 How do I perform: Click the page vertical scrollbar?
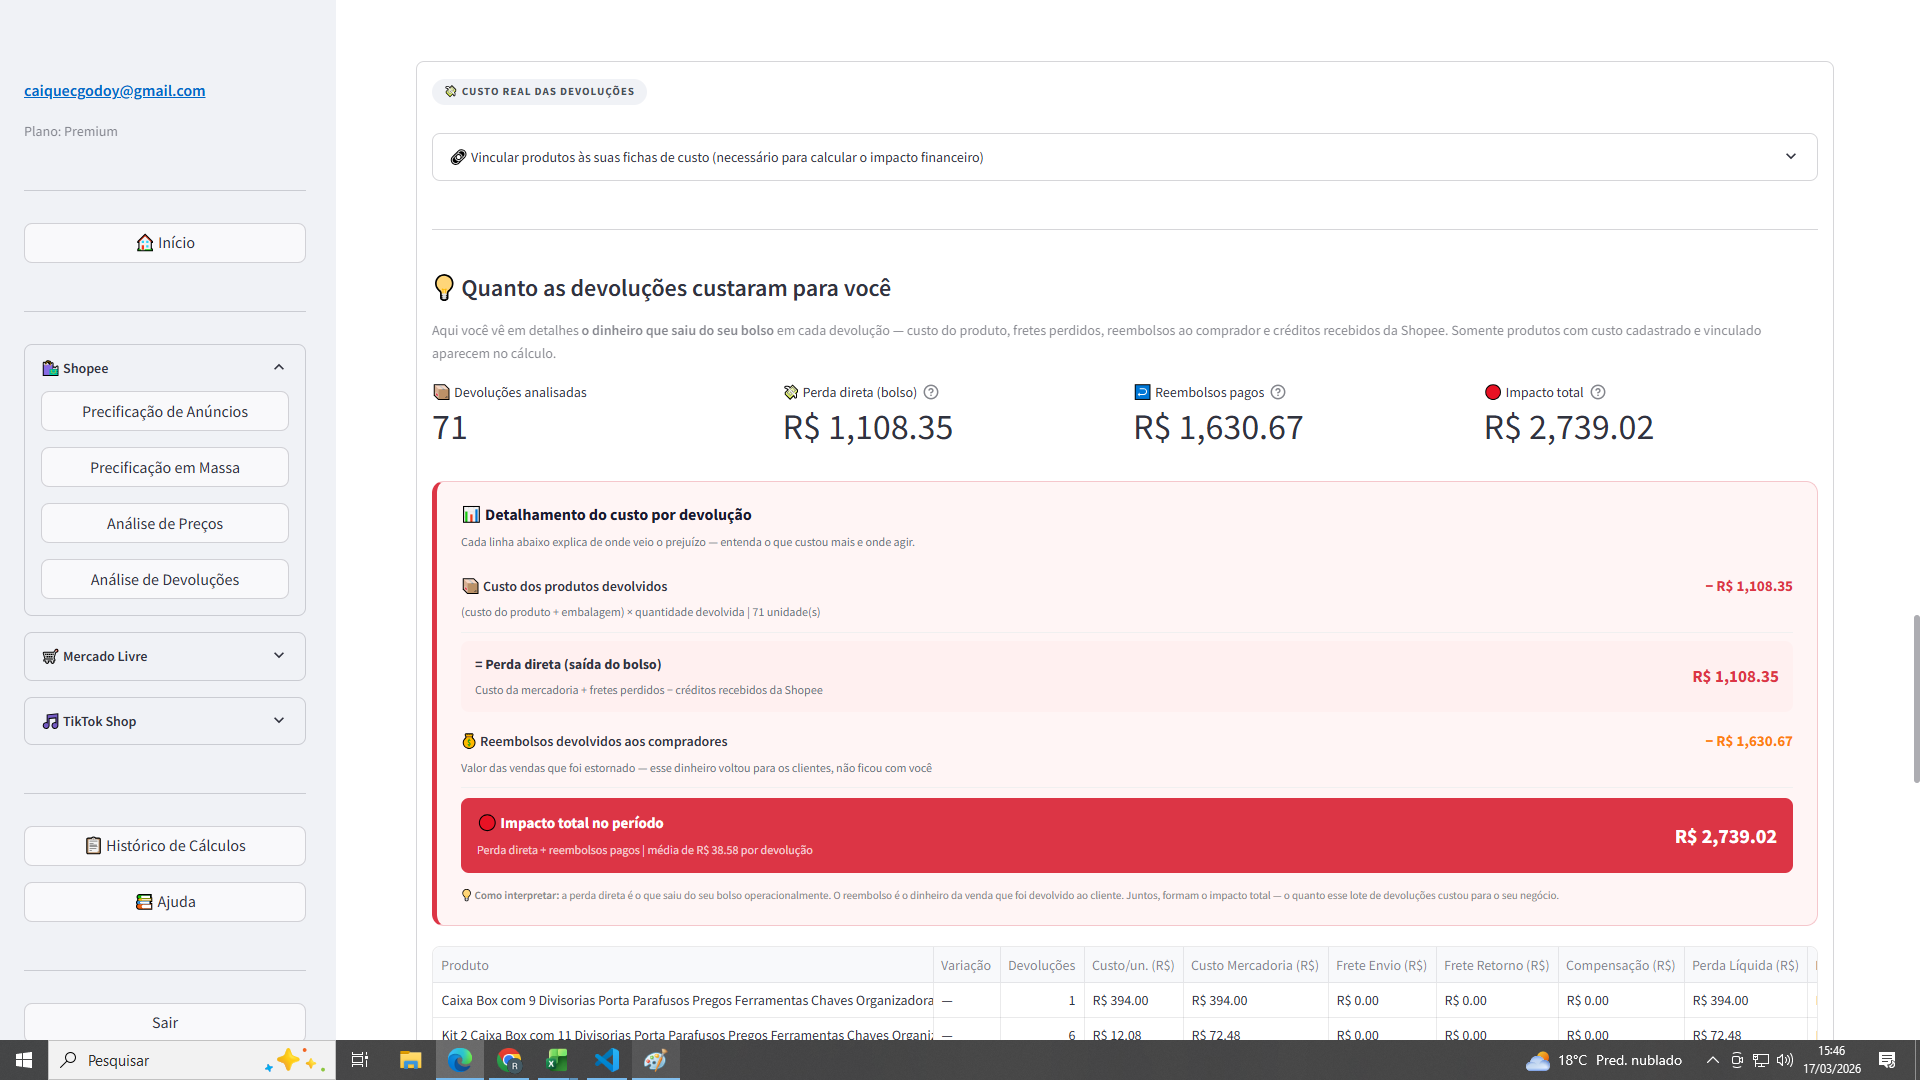click(1915, 700)
